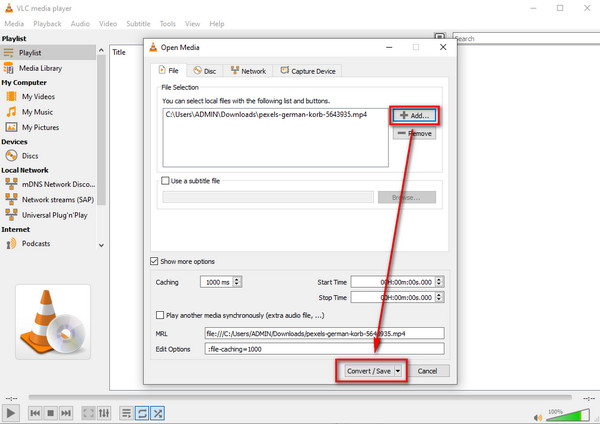This screenshot has height=424, width=600.
Task: Click the Title column header
Action: pos(119,52)
